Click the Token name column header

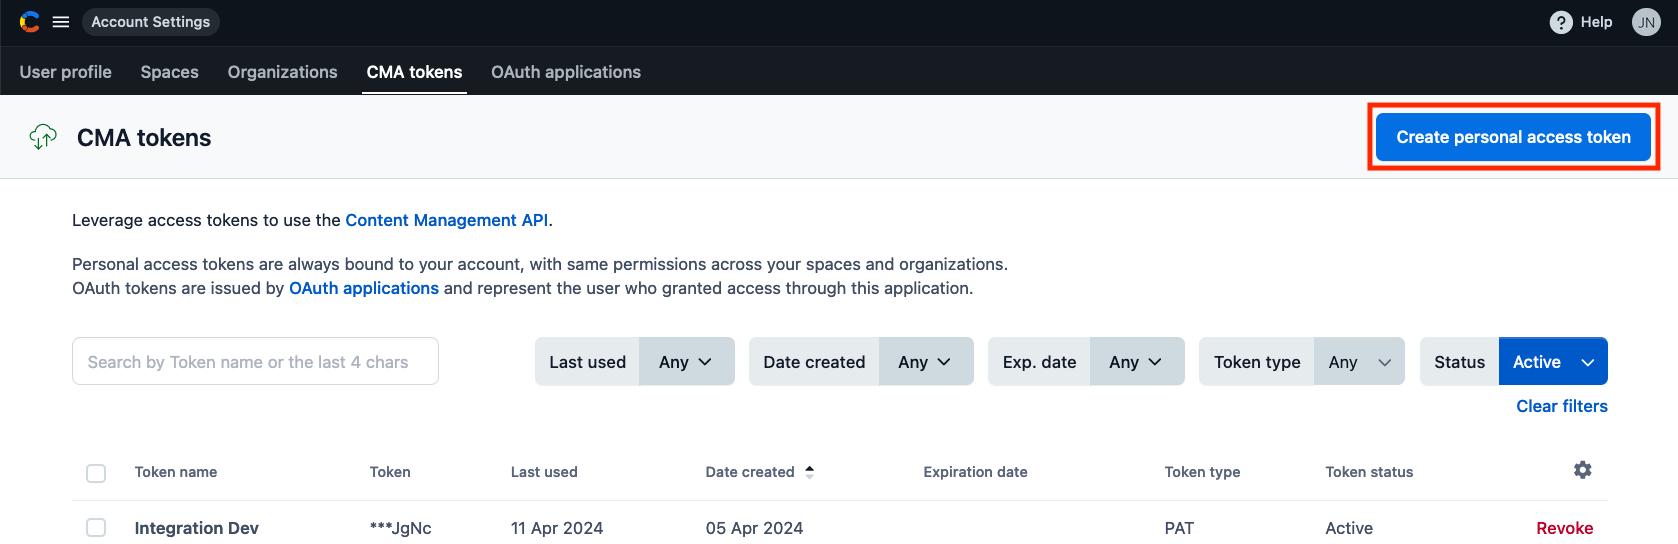[x=176, y=472]
